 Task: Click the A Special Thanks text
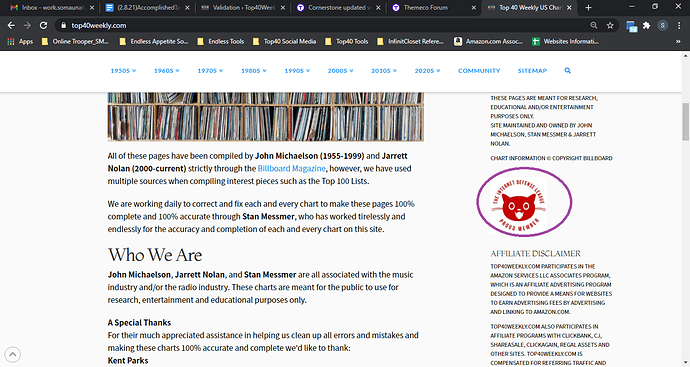(x=139, y=323)
